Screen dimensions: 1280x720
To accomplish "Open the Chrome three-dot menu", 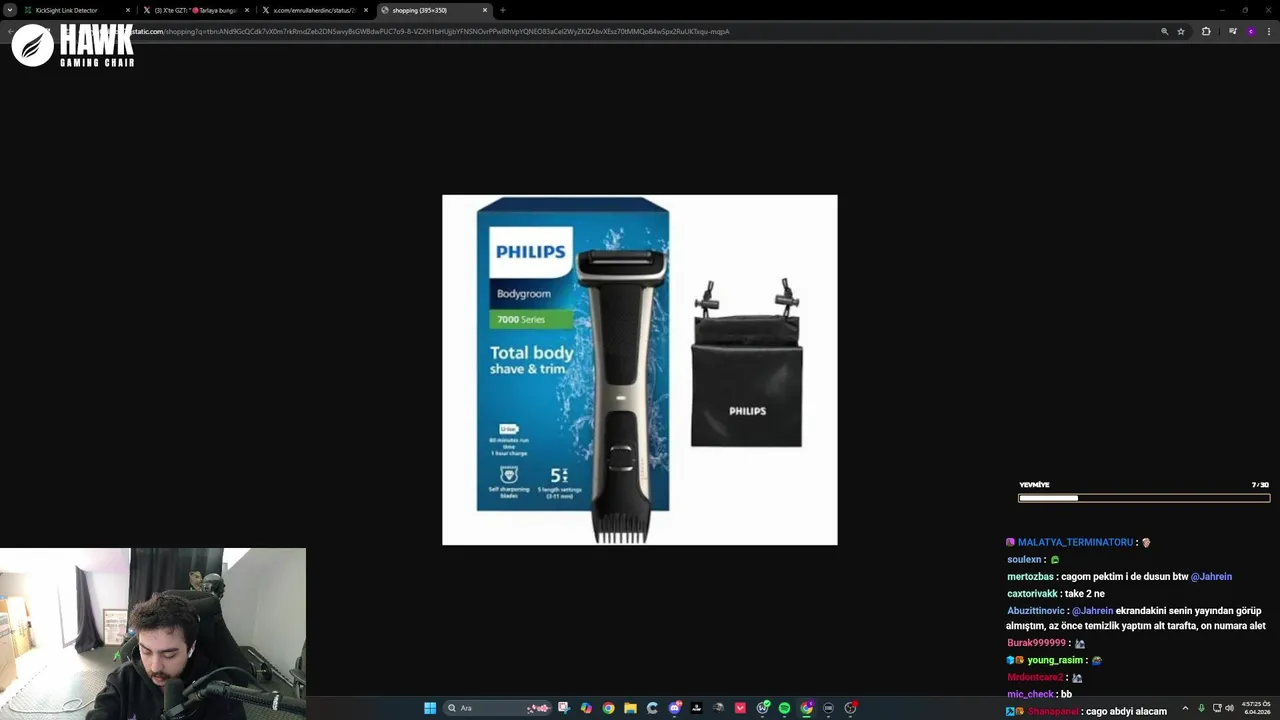I will coord(1269,31).
